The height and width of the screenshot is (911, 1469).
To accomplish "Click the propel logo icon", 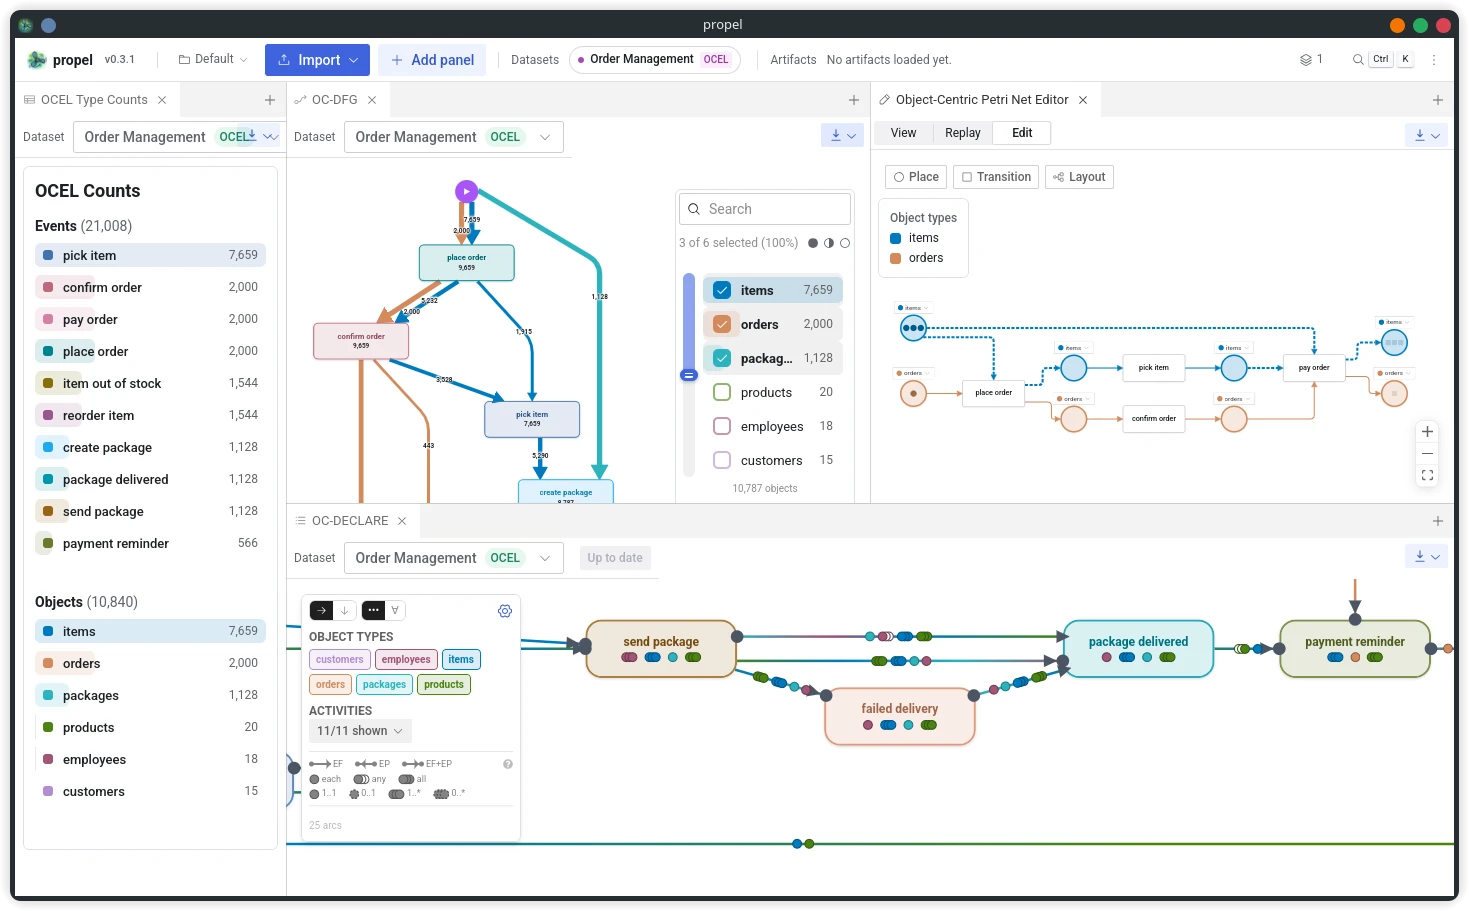I will pos(37,60).
